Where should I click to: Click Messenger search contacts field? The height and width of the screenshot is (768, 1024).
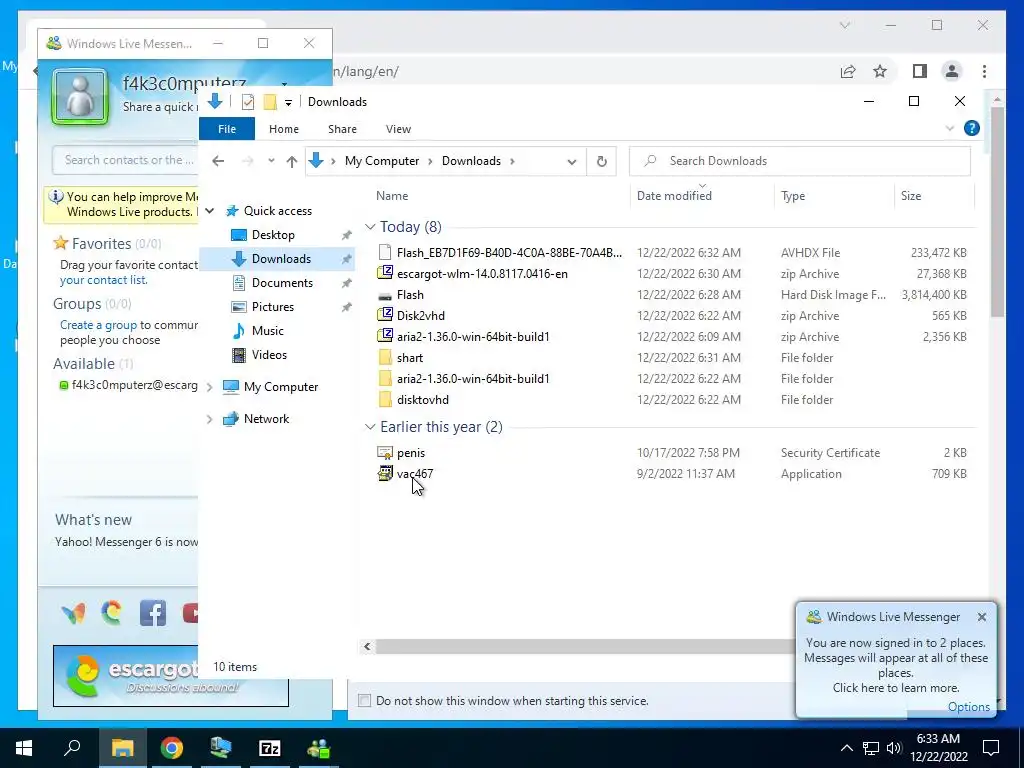coord(125,160)
